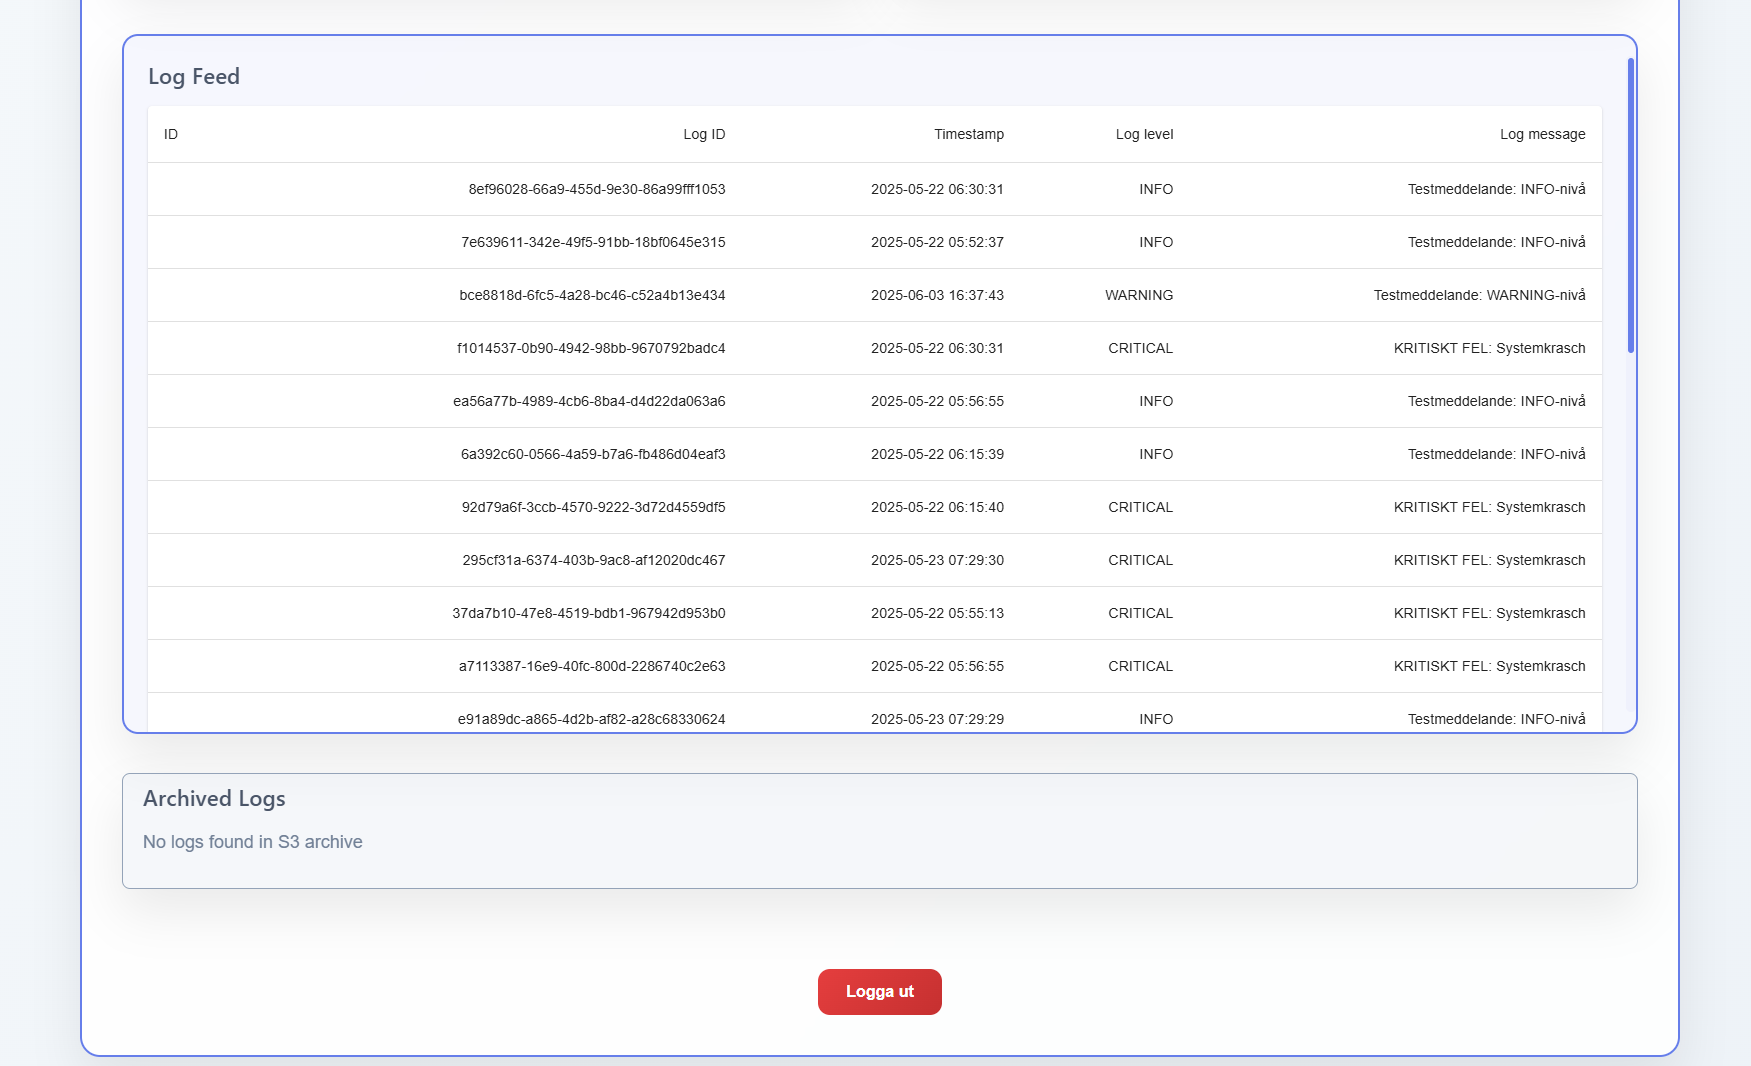Image resolution: width=1751 pixels, height=1066 pixels.
Task: Click the Log Feed panel title
Action: [x=194, y=77]
